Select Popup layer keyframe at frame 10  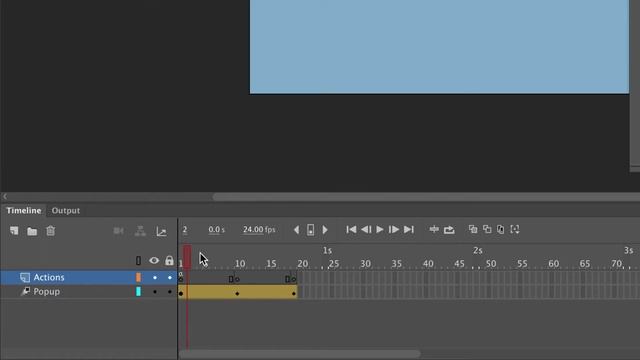(237, 293)
